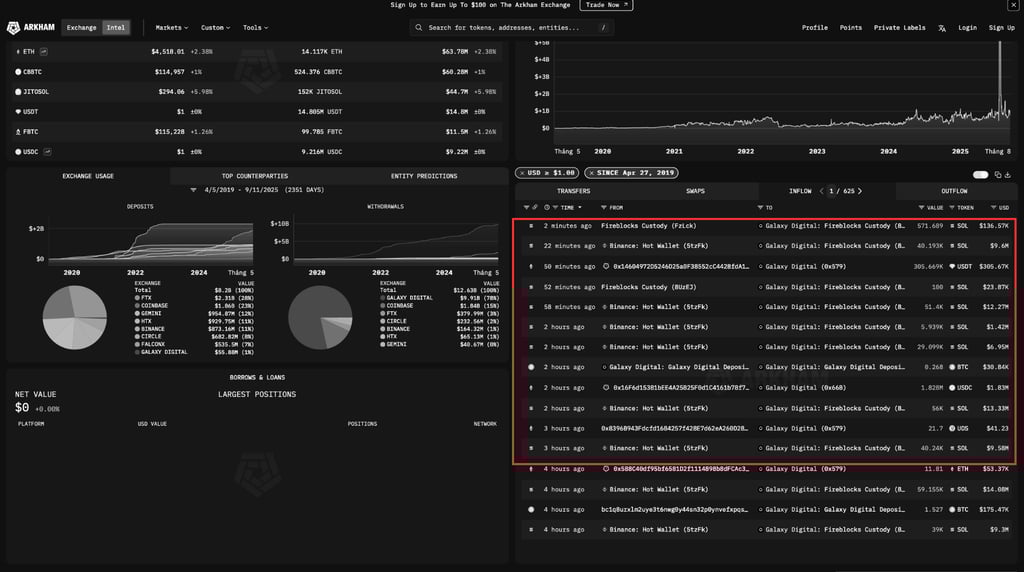Click the search magnifier icon
This screenshot has width=1024, height=572.
pos(419,27)
